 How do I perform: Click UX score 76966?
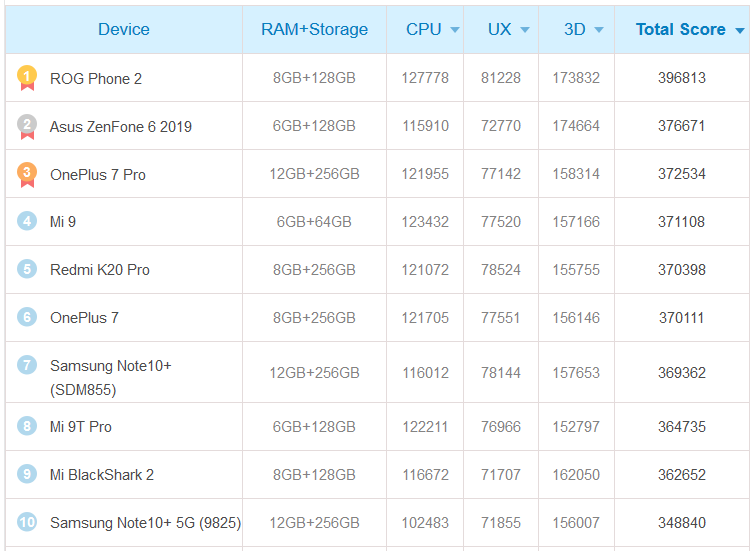coord(501,427)
